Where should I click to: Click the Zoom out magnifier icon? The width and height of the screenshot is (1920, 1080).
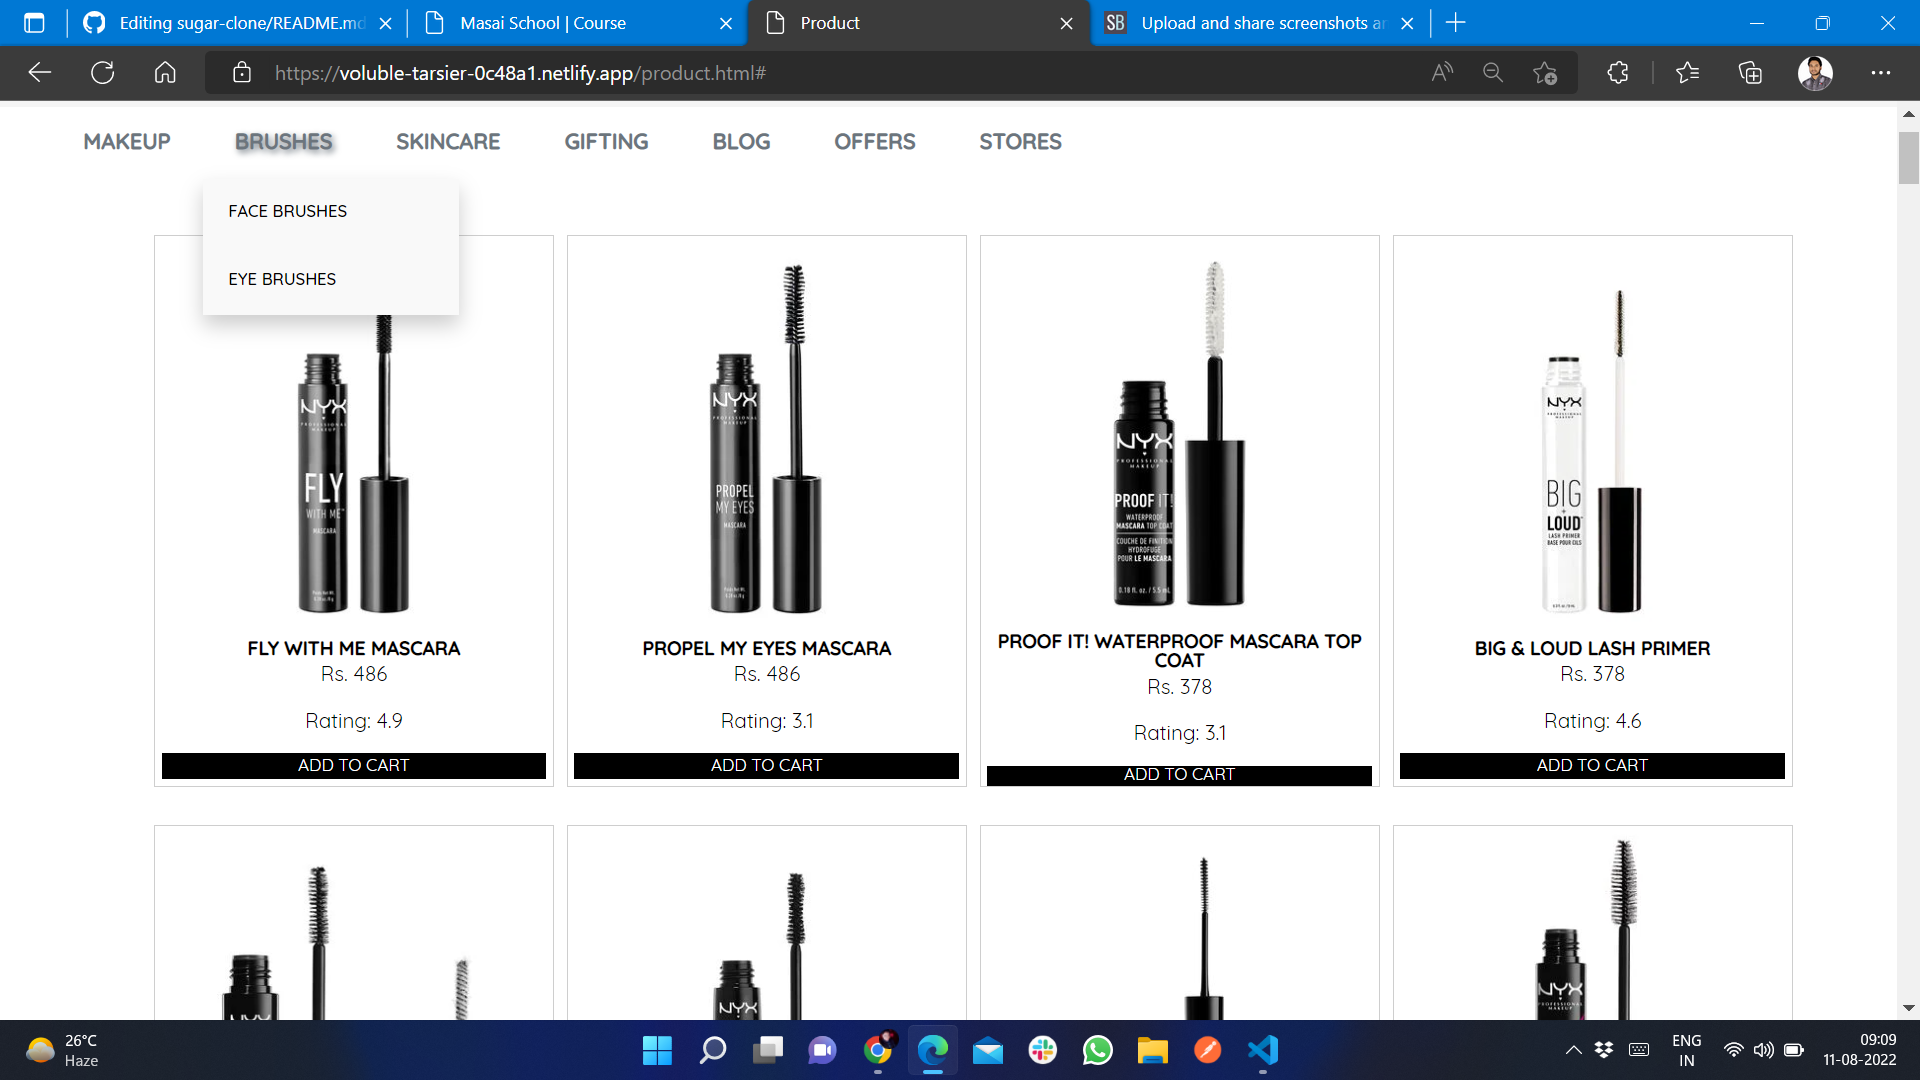pyautogui.click(x=1493, y=73)
